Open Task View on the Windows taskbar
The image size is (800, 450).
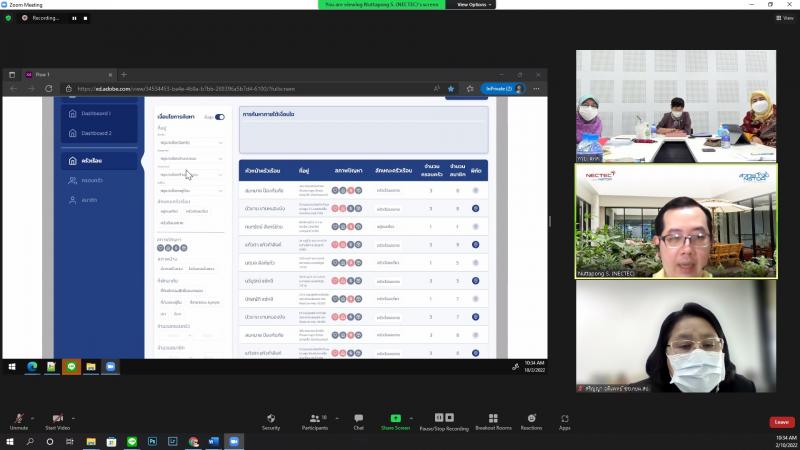(x=69, y=441)
